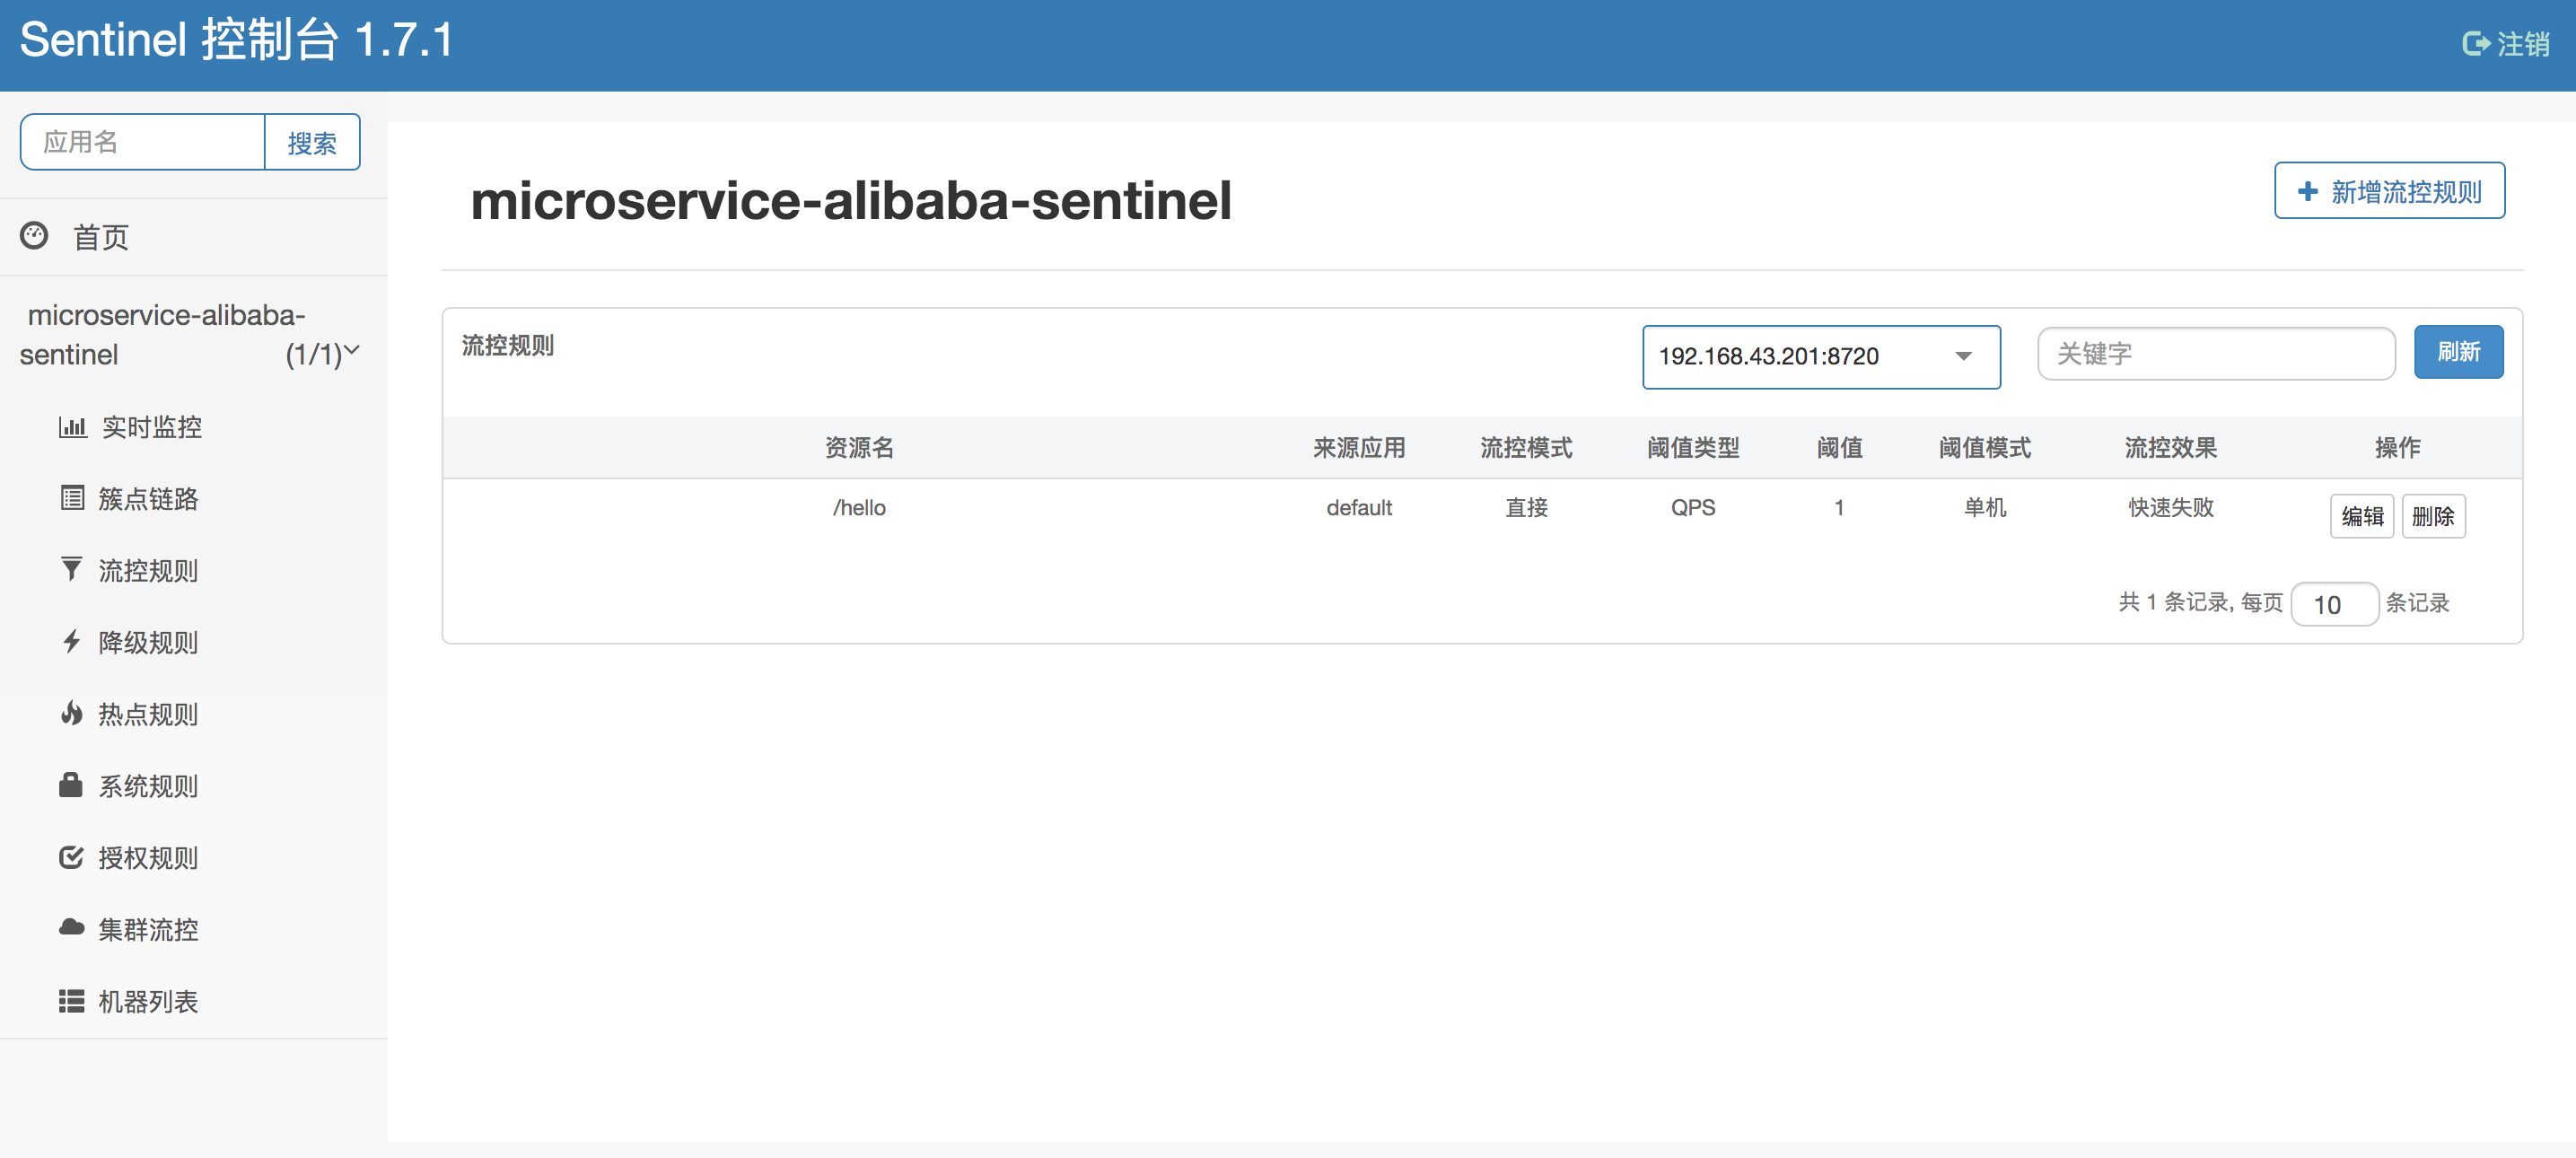The width and height of the screenshot is (2576, 1158).
Task: Open the 192.168.43.201:8720 machine dropdown
Action: pyautogui.click(x=1820, y=357)
